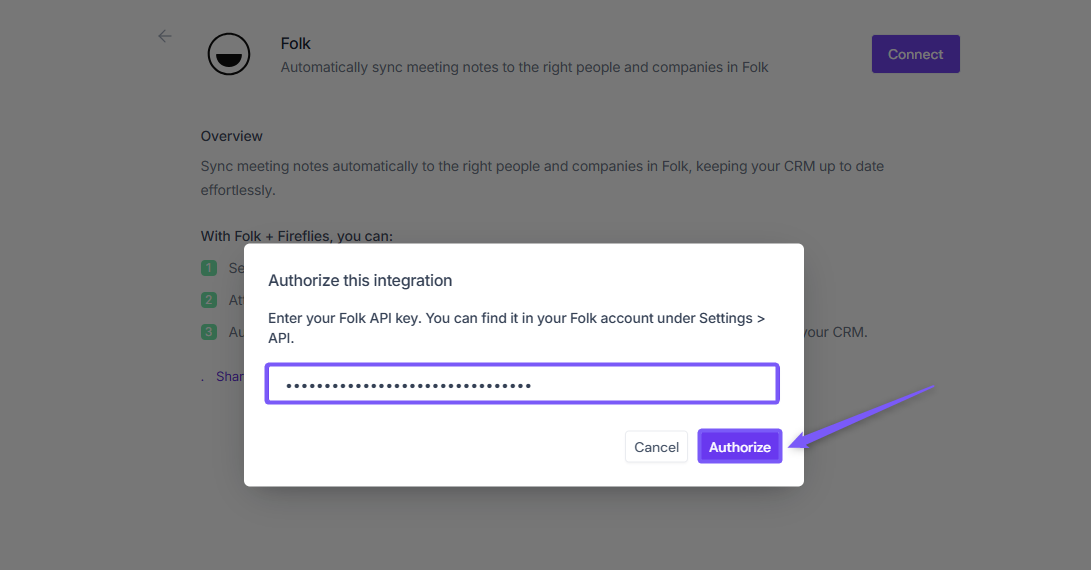The height and width of the screenshot is (570, 1091).
Task: Focus the Folk API key field
Action: 521,385
